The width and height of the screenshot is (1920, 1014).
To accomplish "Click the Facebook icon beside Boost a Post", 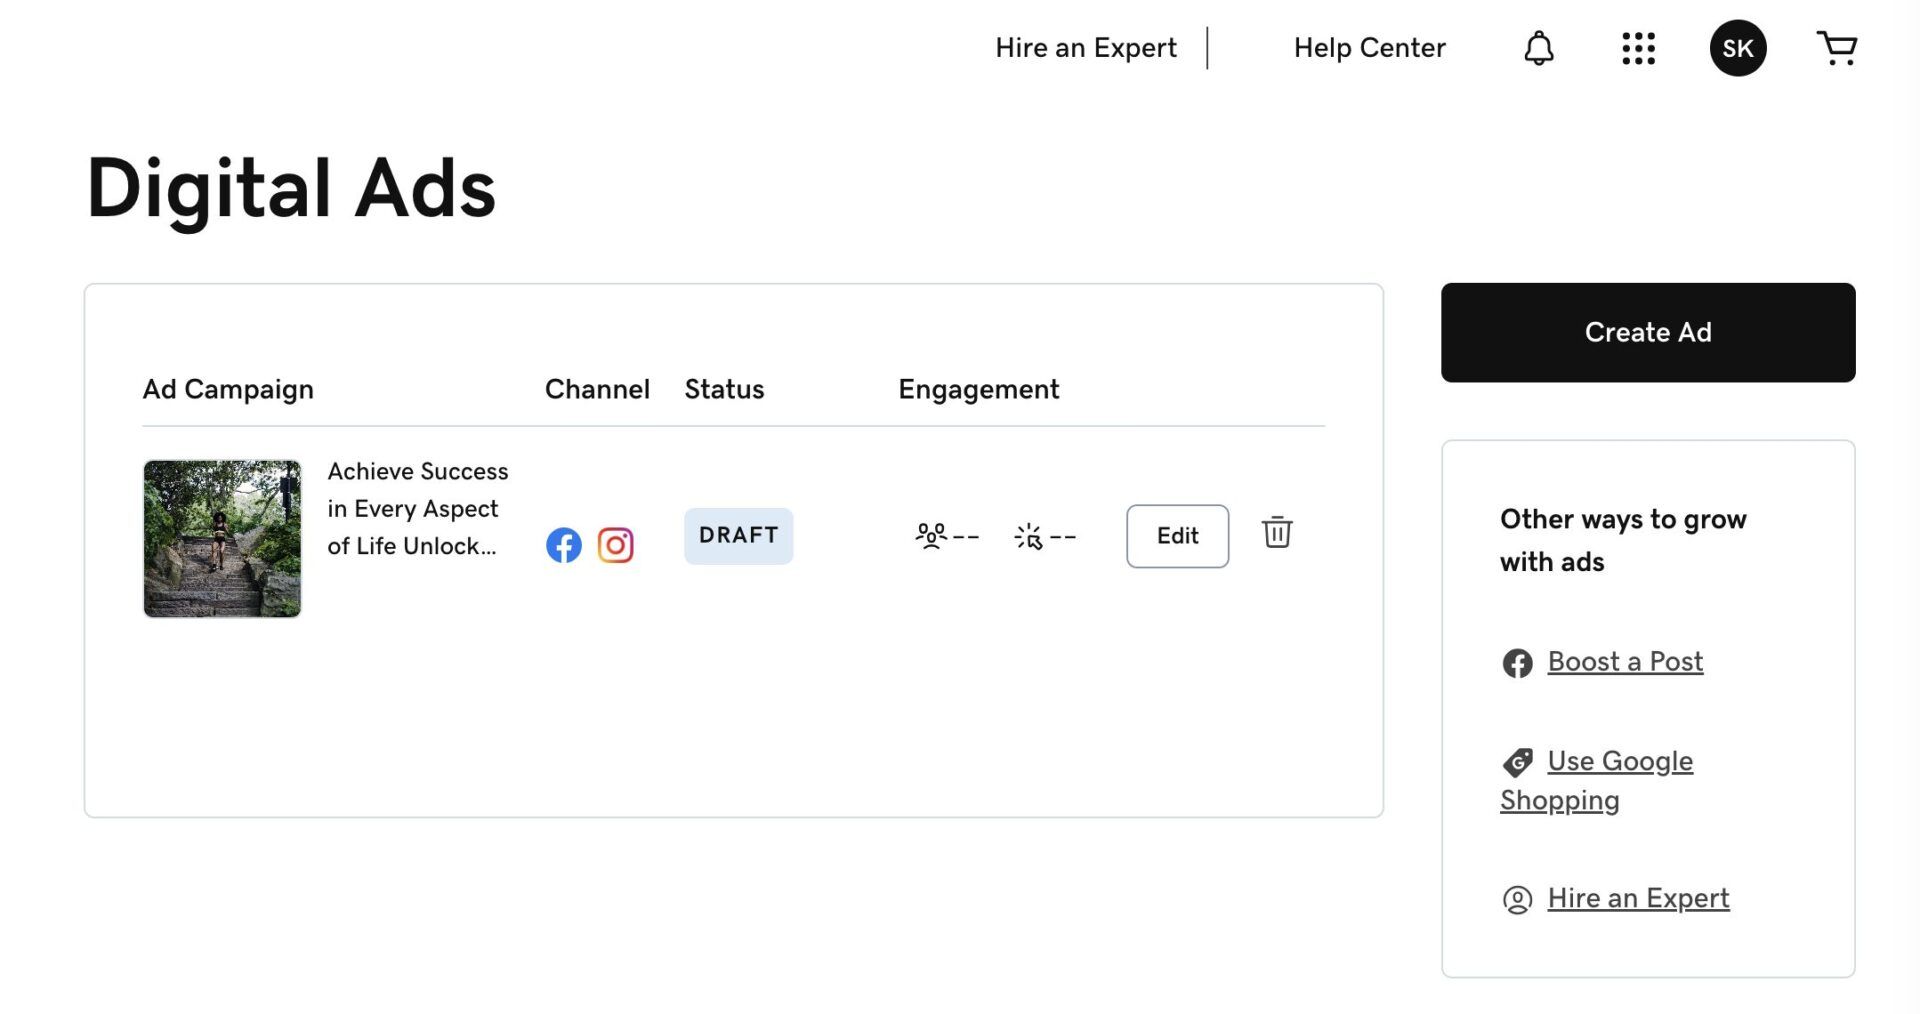I will click(1517, 663).
